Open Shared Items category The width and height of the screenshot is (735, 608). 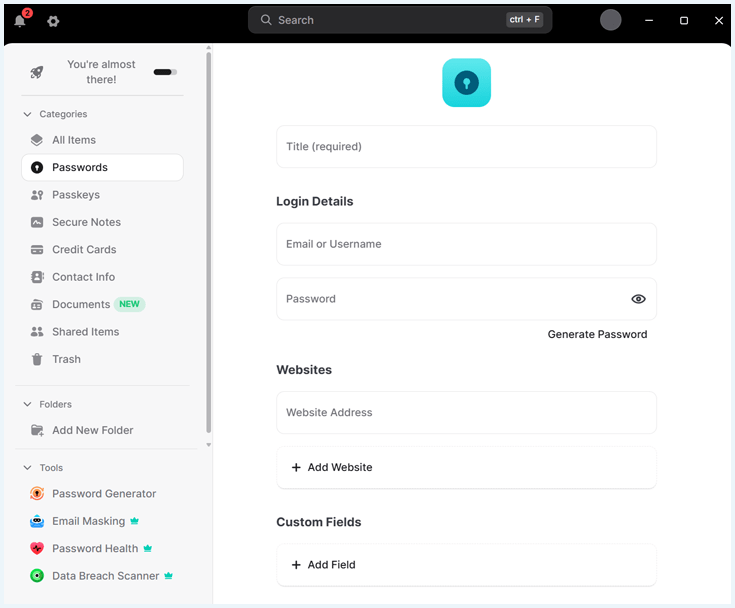point(102,332)
